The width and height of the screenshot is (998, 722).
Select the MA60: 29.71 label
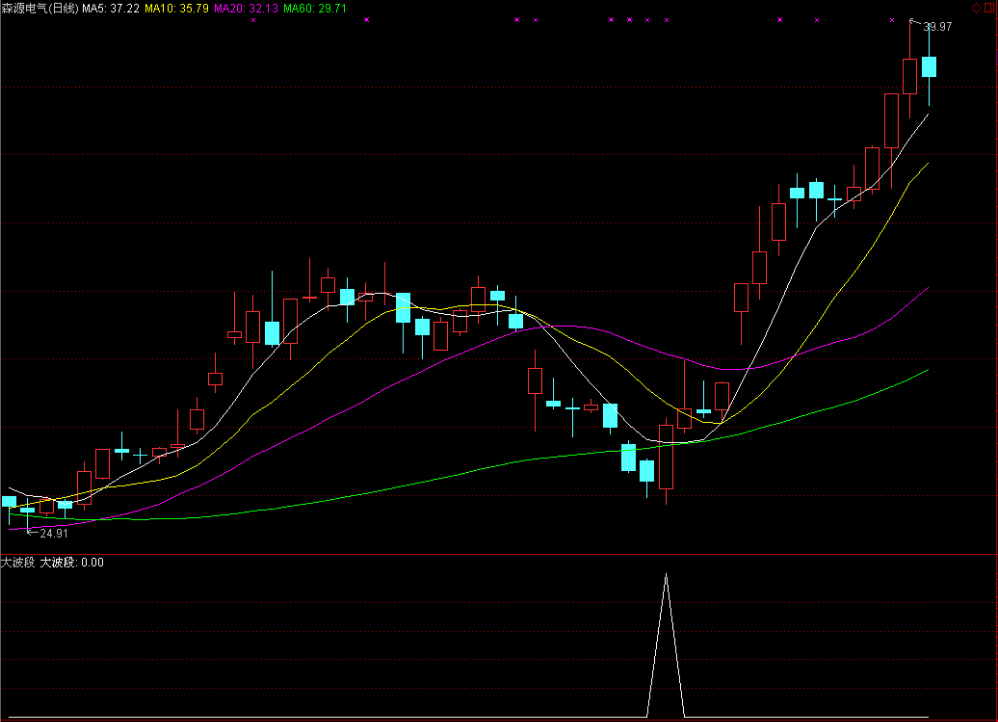pos(314,8)
